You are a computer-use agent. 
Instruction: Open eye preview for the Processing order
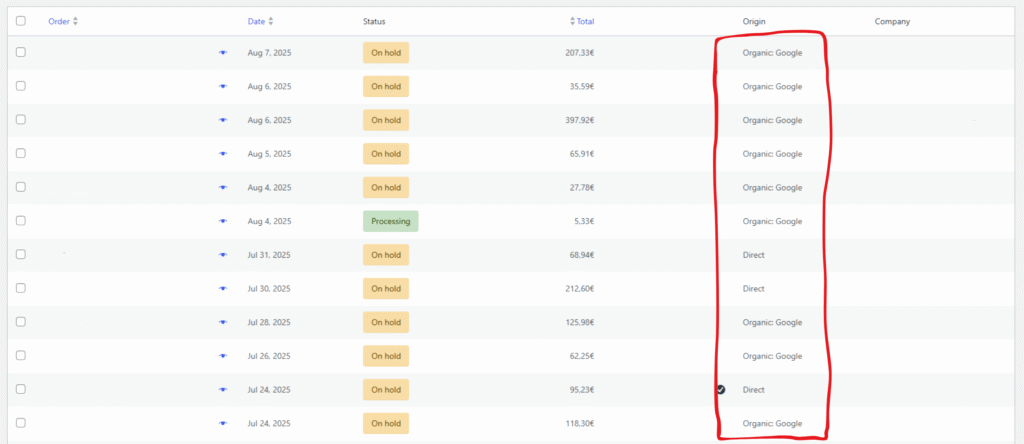point(223,221)
